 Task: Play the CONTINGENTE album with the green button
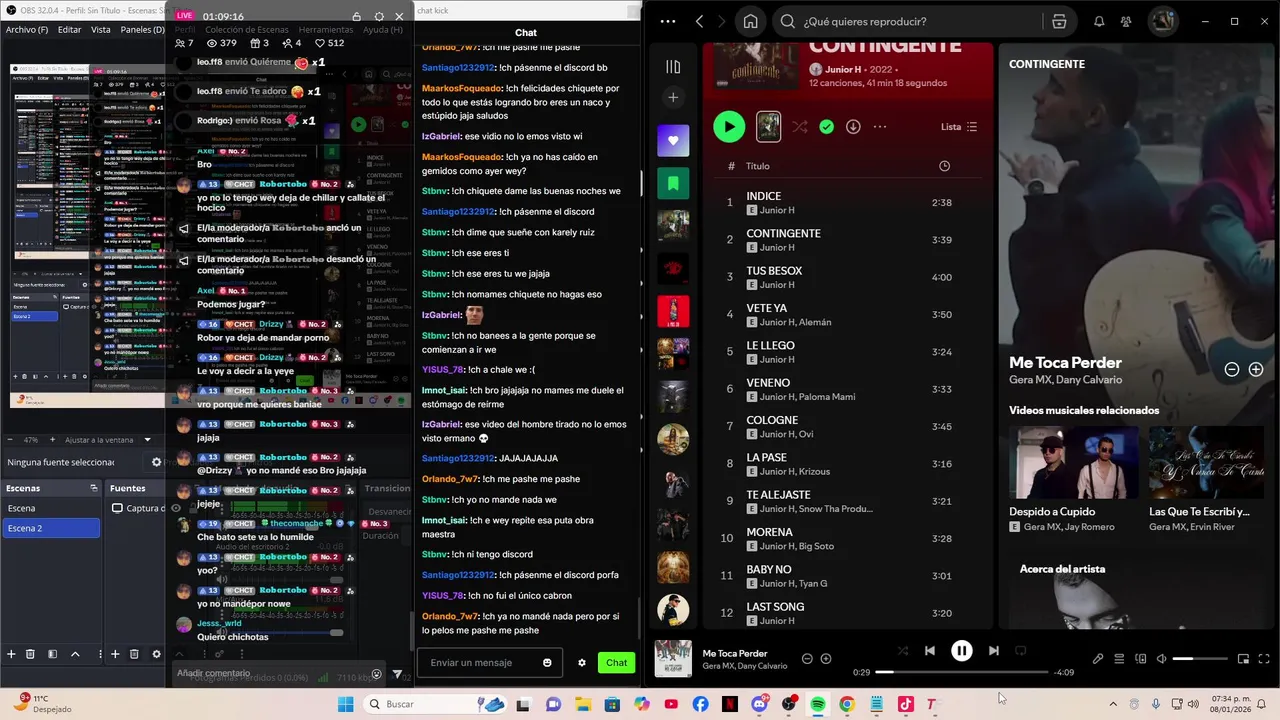[729, 126]
